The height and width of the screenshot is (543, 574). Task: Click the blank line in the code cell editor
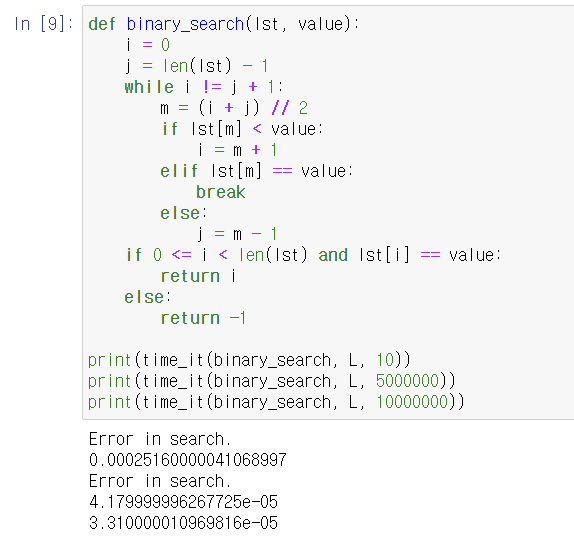pyautogui.click(x=328, y=339)
